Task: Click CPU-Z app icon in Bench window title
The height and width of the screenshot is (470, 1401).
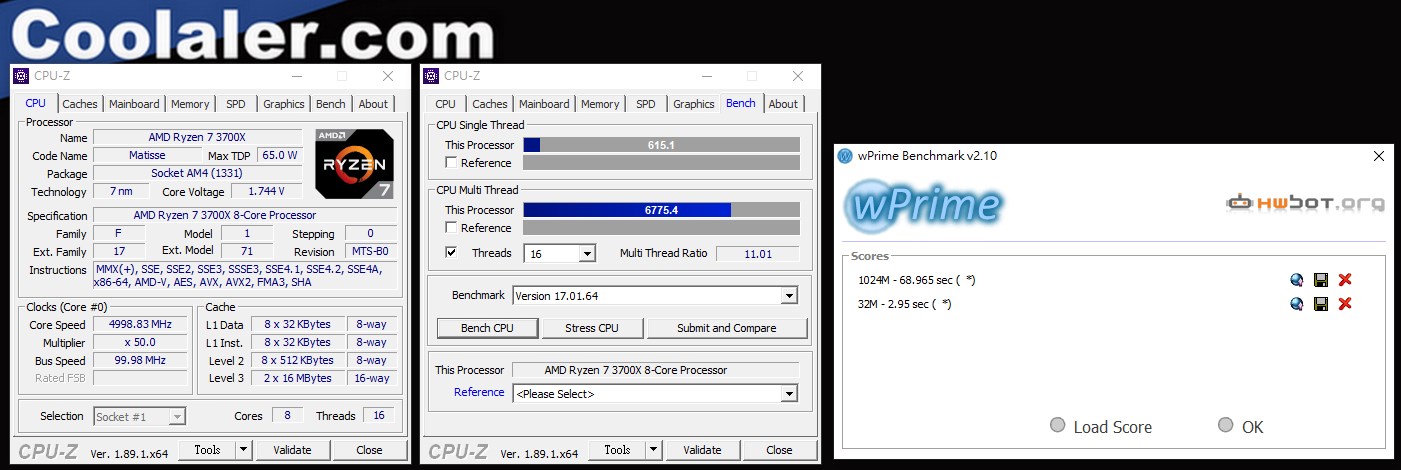Action: [431, 76]
